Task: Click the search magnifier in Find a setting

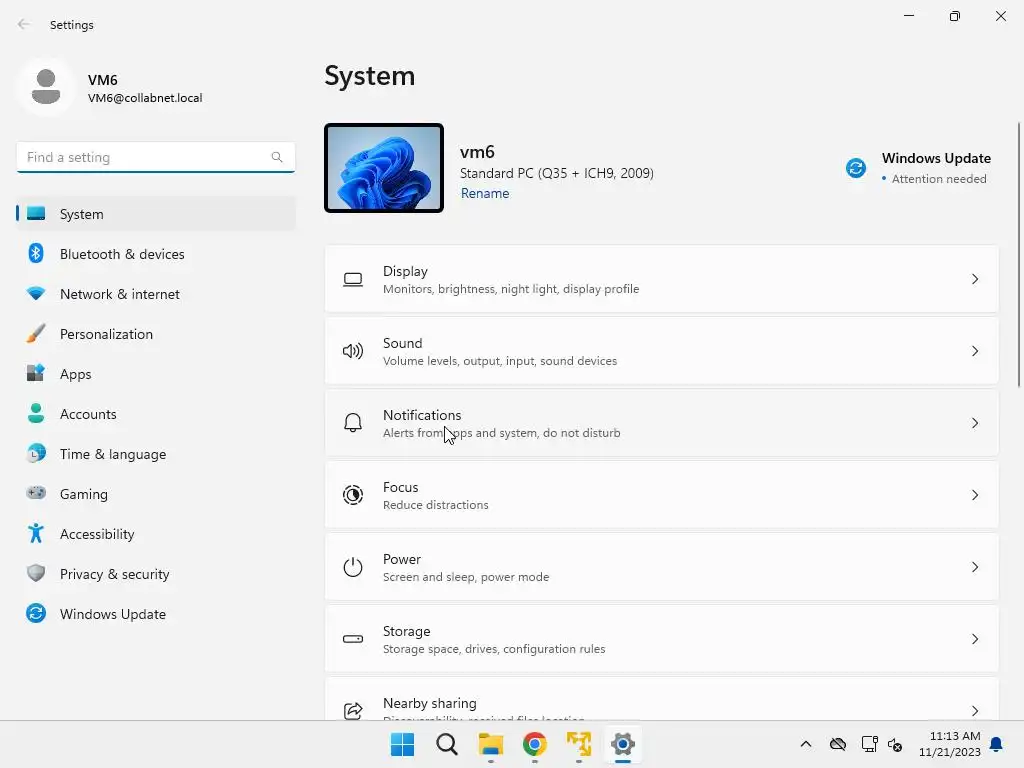Action: 277,157
